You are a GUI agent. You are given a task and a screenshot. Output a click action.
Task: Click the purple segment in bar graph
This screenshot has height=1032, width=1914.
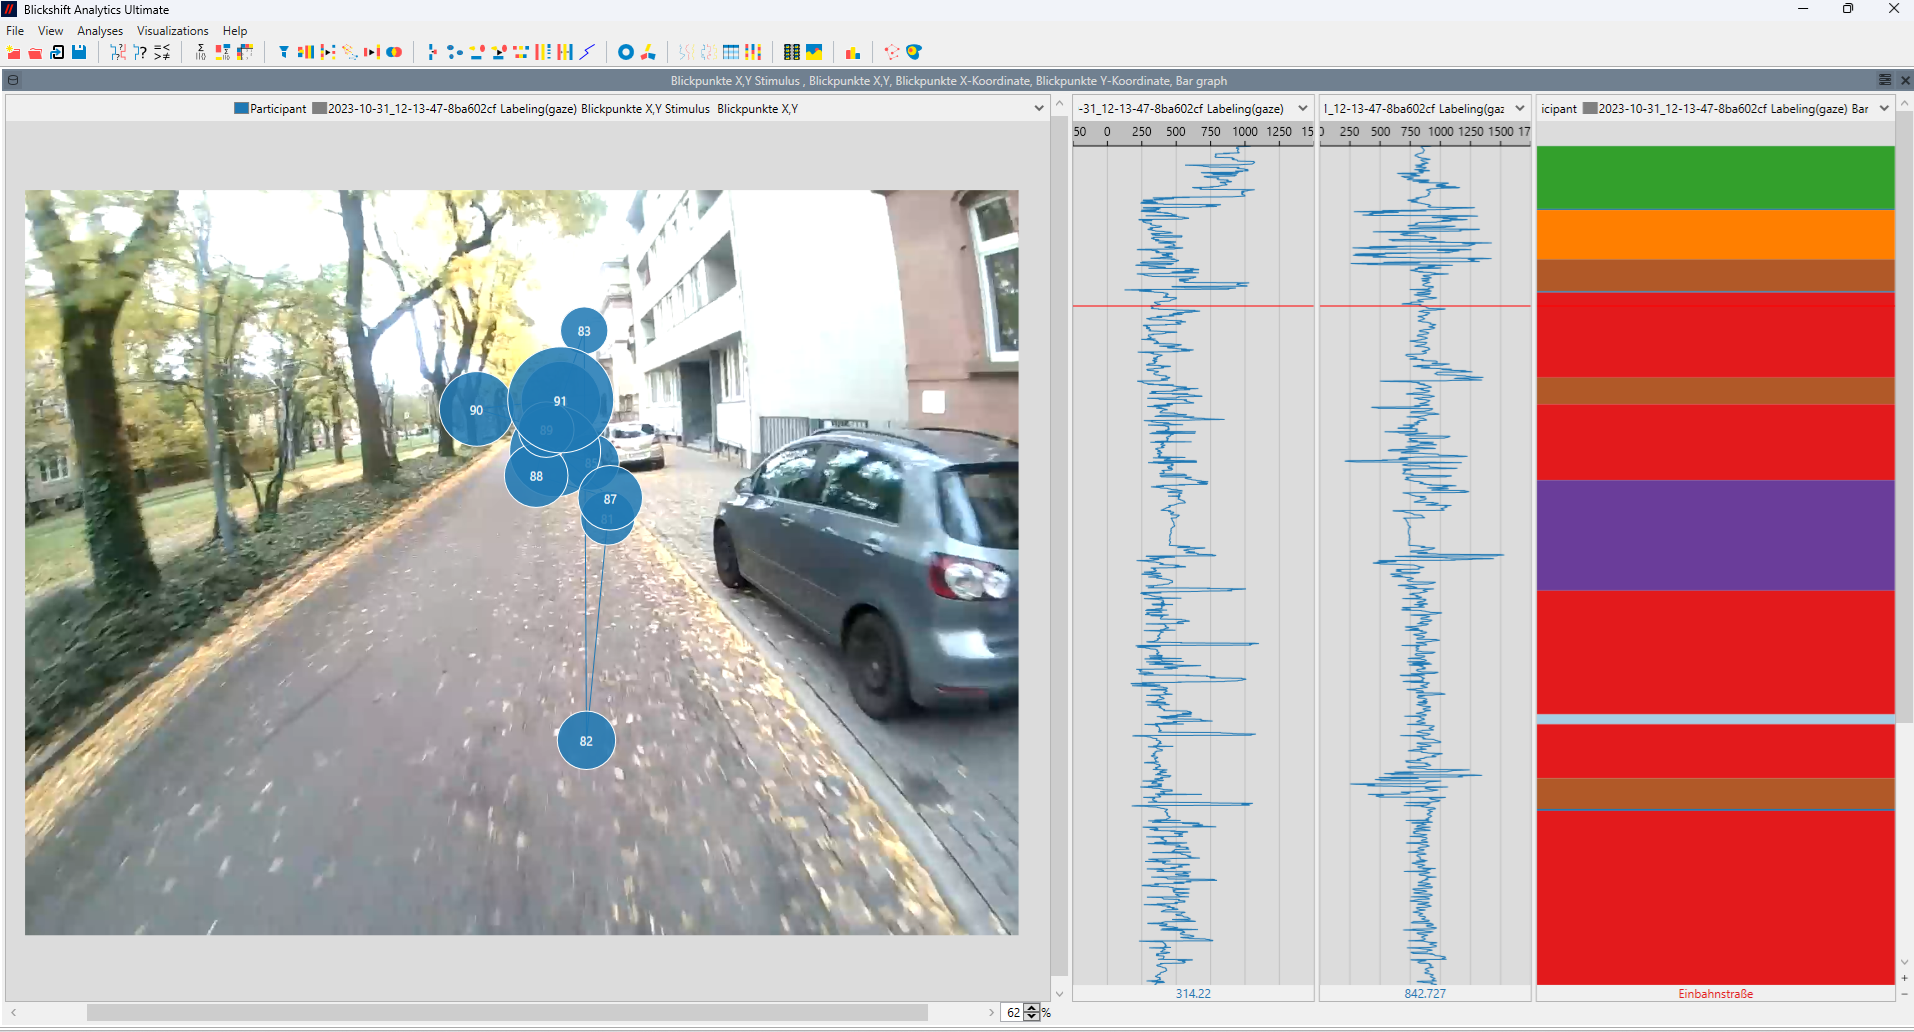(1715, 535)
